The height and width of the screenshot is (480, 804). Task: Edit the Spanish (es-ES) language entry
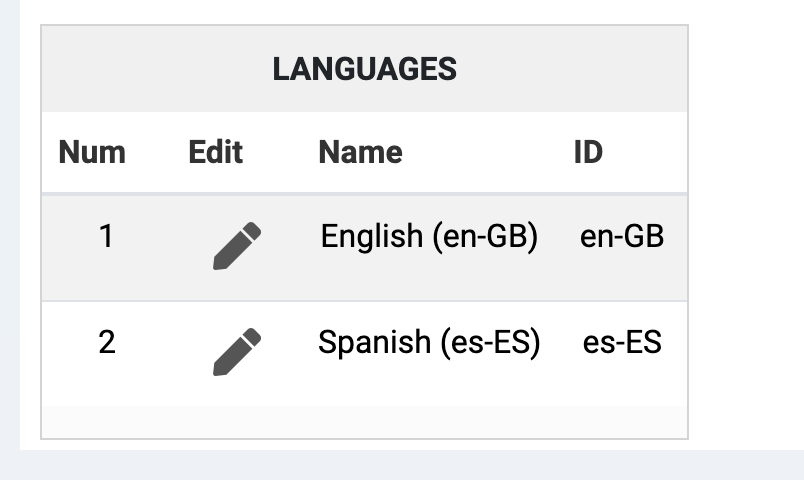click(237, 352)
